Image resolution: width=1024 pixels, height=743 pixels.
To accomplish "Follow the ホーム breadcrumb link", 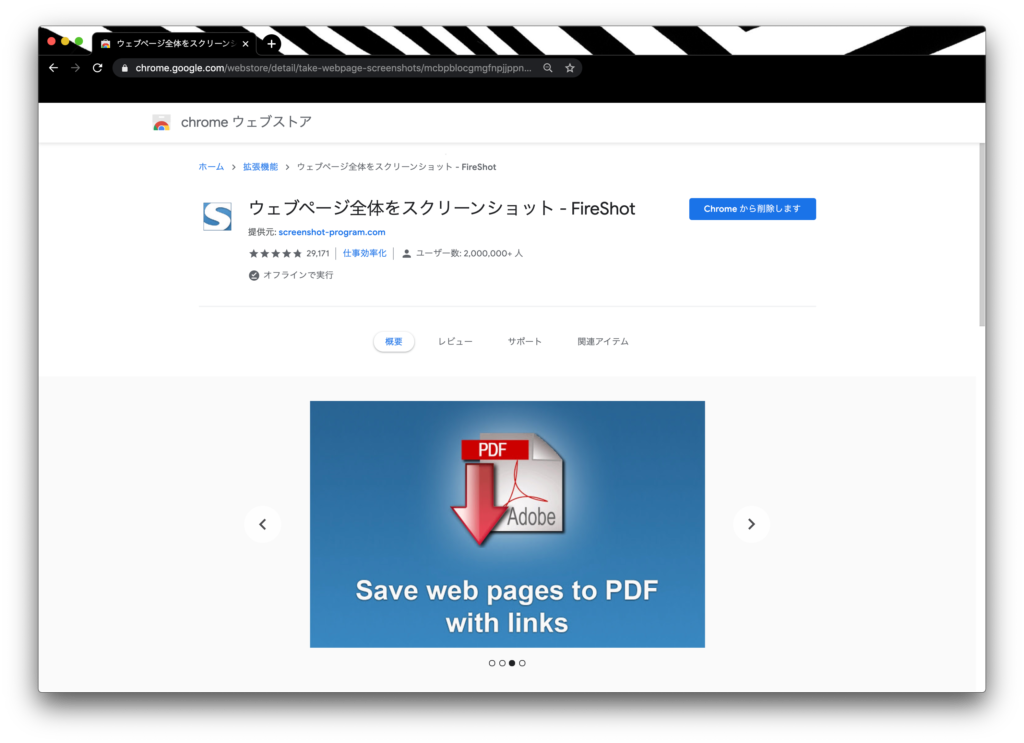I will (211, 167).
